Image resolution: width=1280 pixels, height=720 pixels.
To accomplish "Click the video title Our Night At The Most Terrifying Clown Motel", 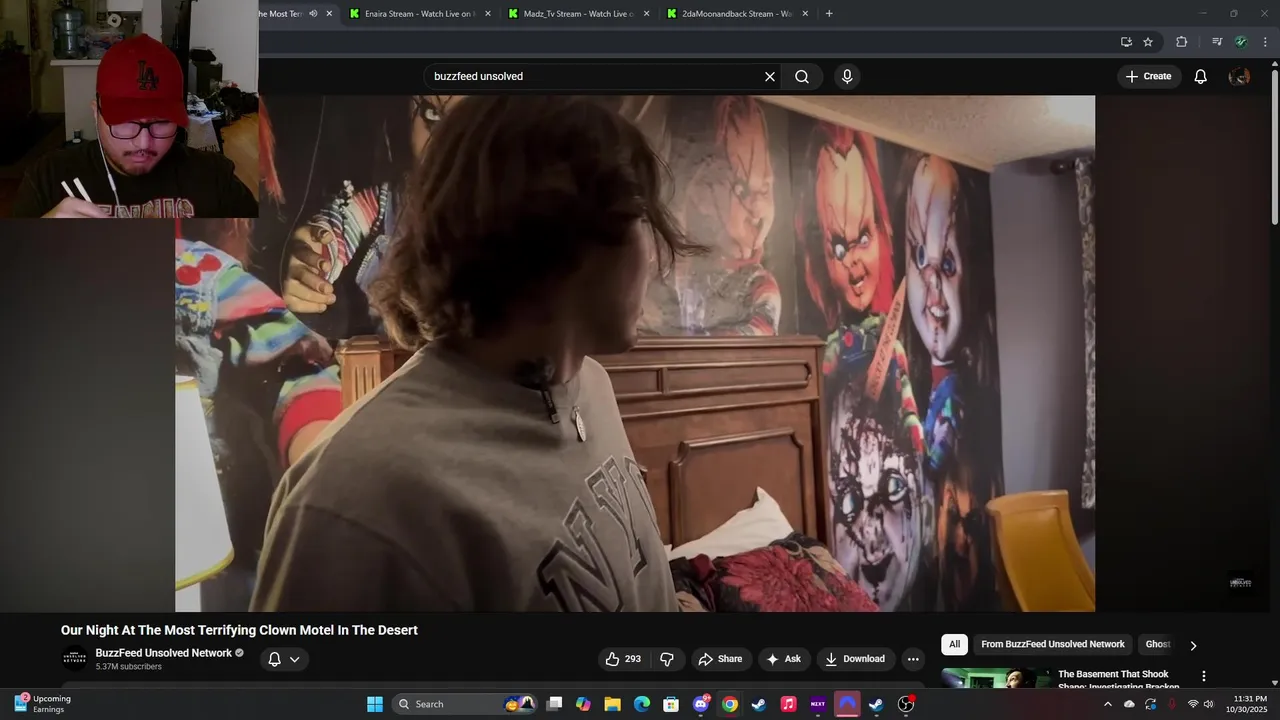I will (239, 630).
